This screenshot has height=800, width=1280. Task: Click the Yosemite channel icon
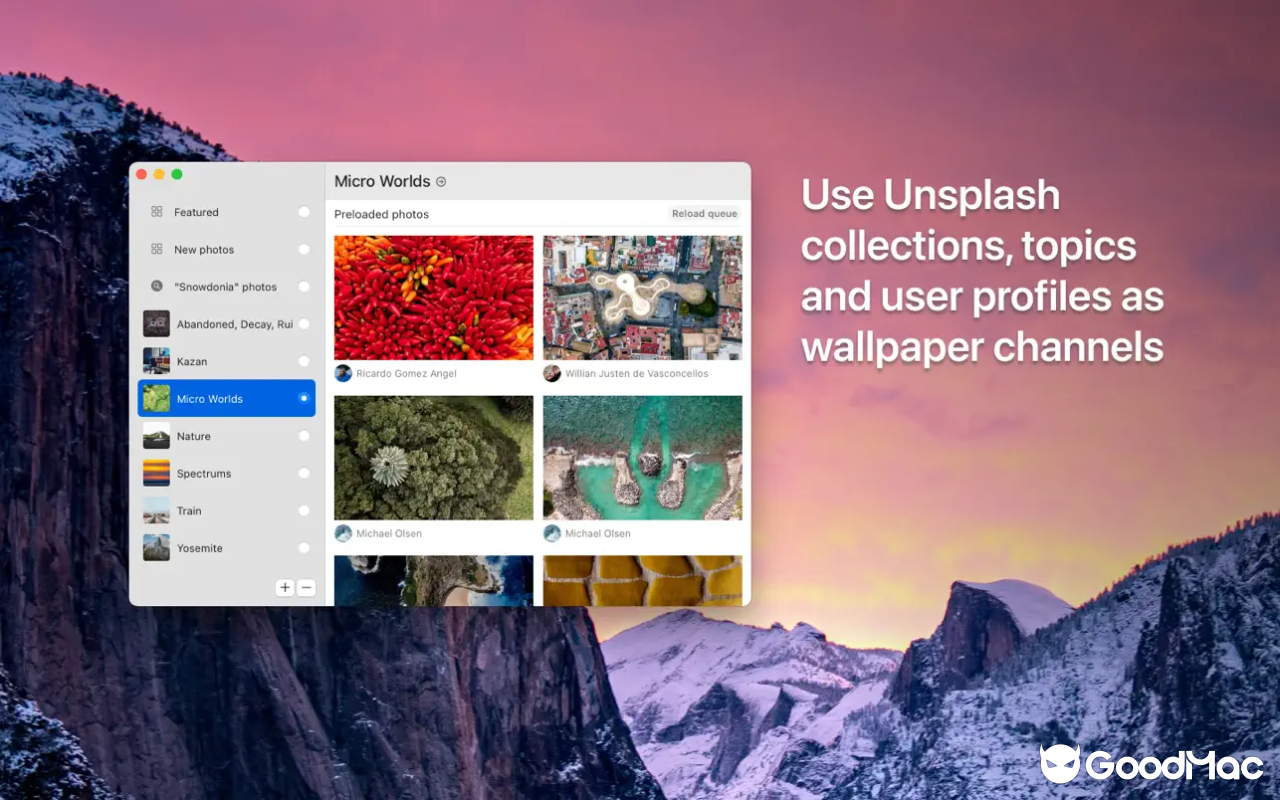click(156, 548)
